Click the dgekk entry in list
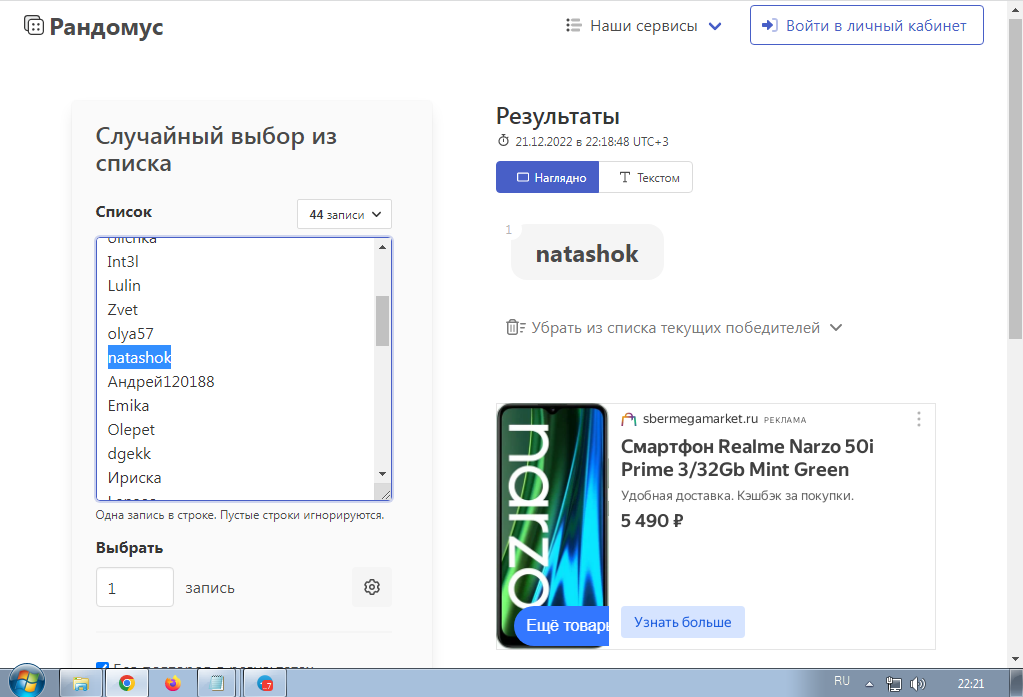 click(x=129, y=454)
